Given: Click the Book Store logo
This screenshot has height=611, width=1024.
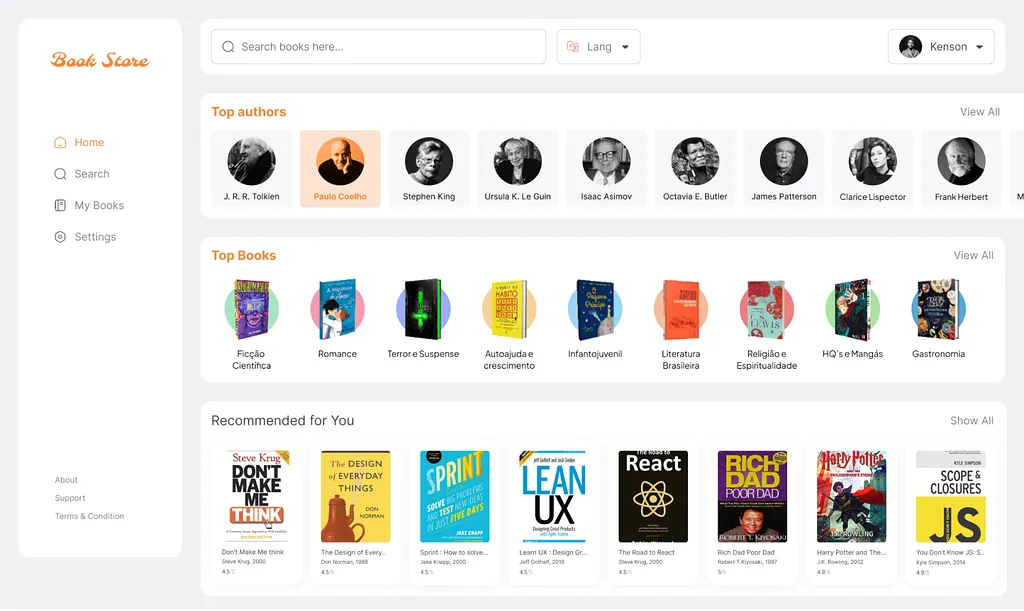Looking at the screenshot, I should point(100,60).
